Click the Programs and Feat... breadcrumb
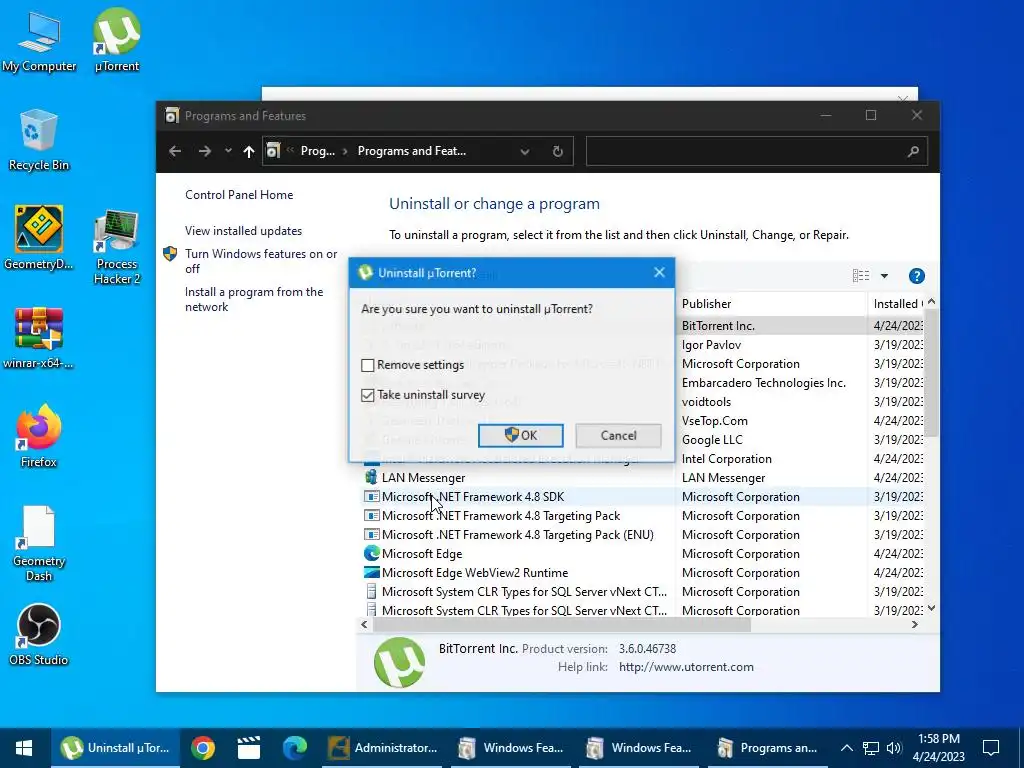Viewport: 1024px width, 768px height. point(412,151)
